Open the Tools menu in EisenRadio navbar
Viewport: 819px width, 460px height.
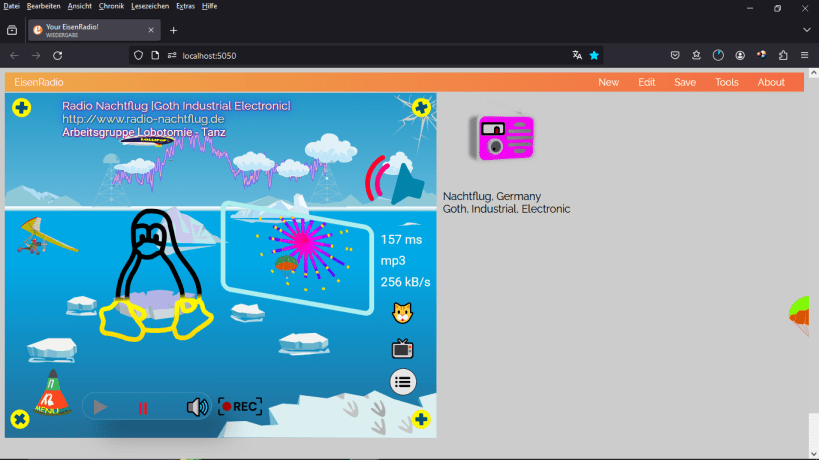tap(727, 82)
